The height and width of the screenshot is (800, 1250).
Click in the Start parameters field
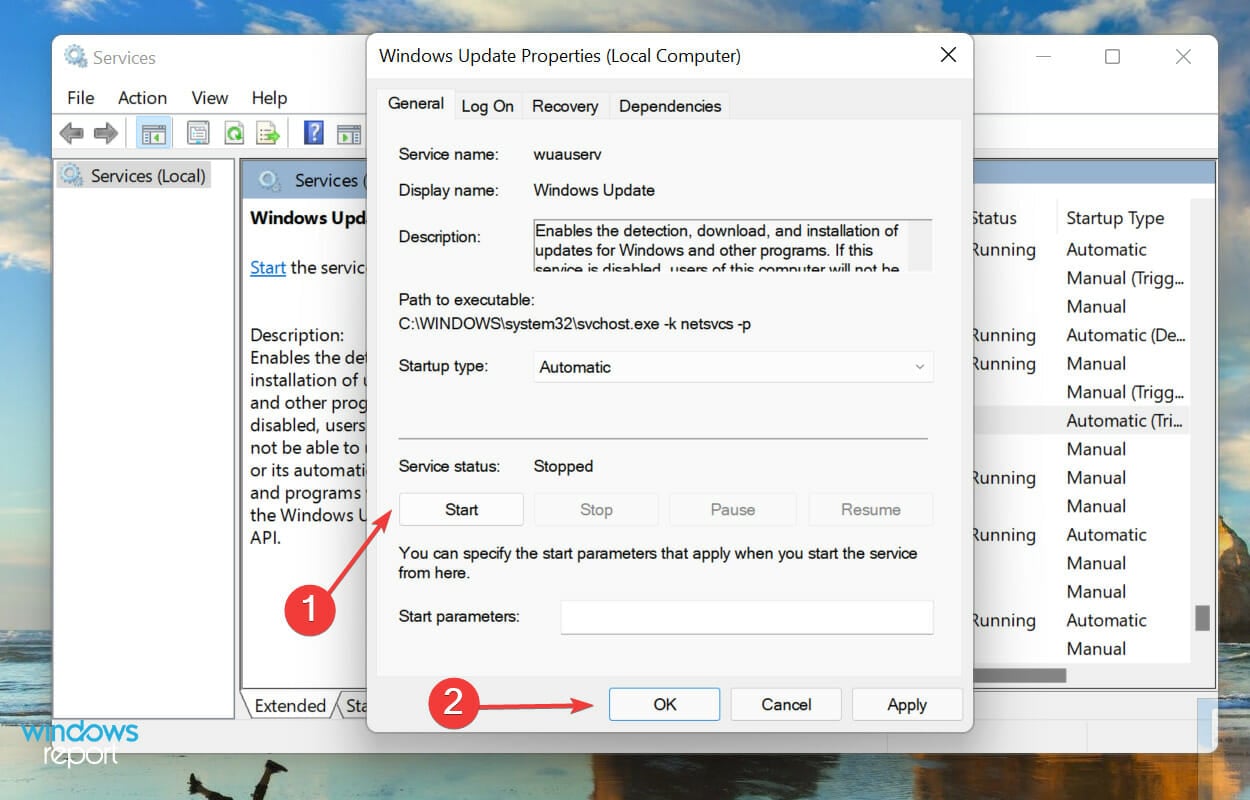click(x=746, y=617)
